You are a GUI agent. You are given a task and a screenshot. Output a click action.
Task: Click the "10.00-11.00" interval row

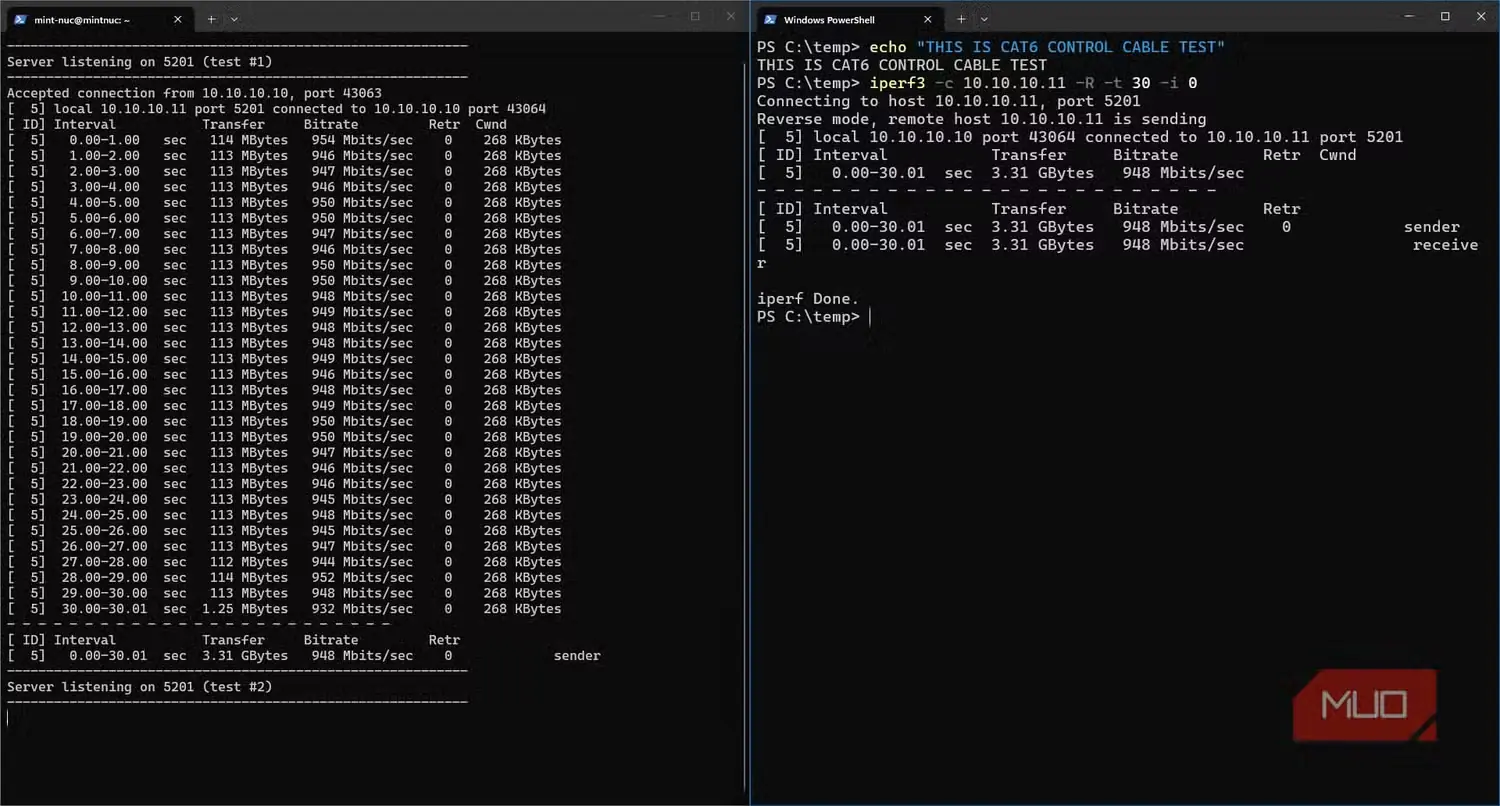coord(284,296)
